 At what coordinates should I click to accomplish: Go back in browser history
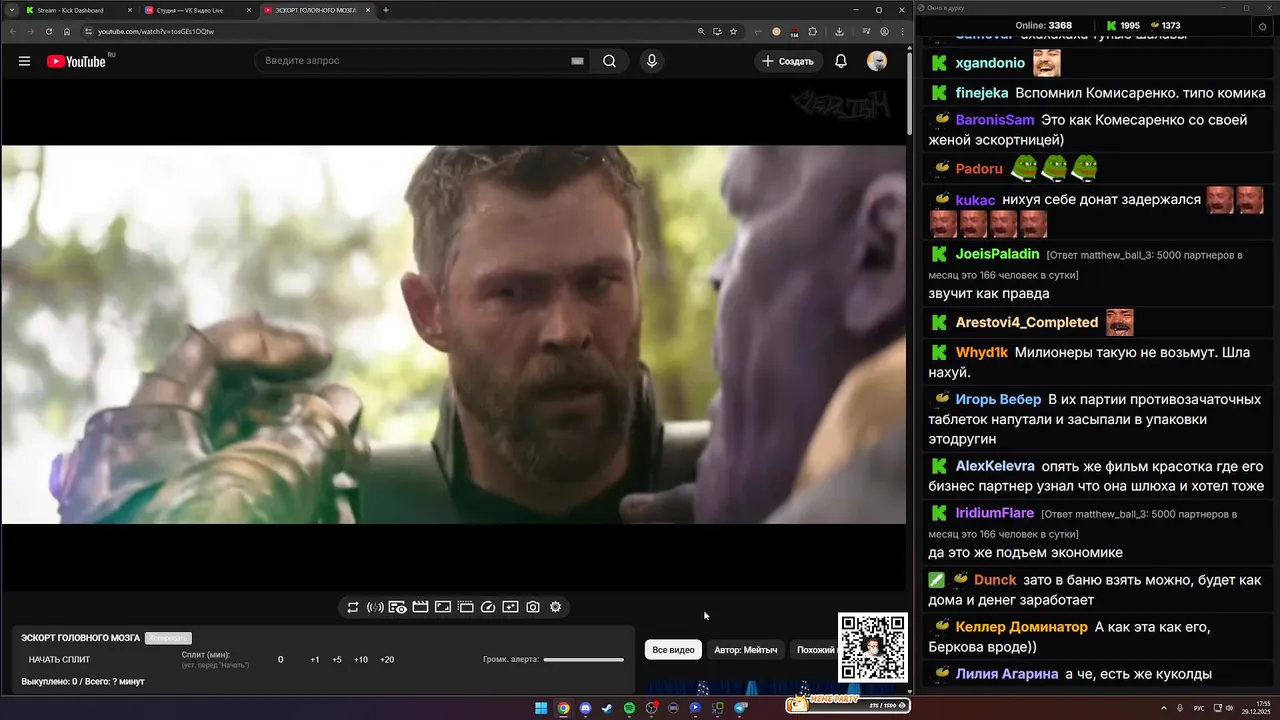coord(12,31)
